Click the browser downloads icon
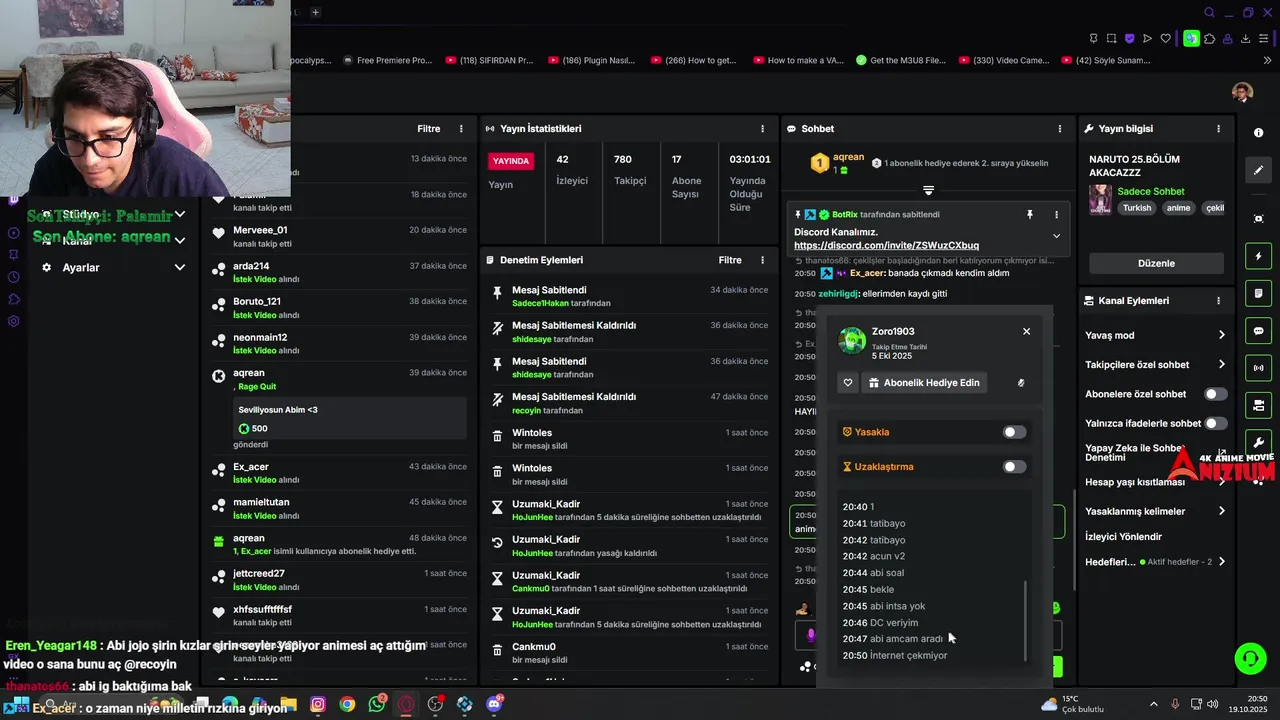 coord(1246,38)
